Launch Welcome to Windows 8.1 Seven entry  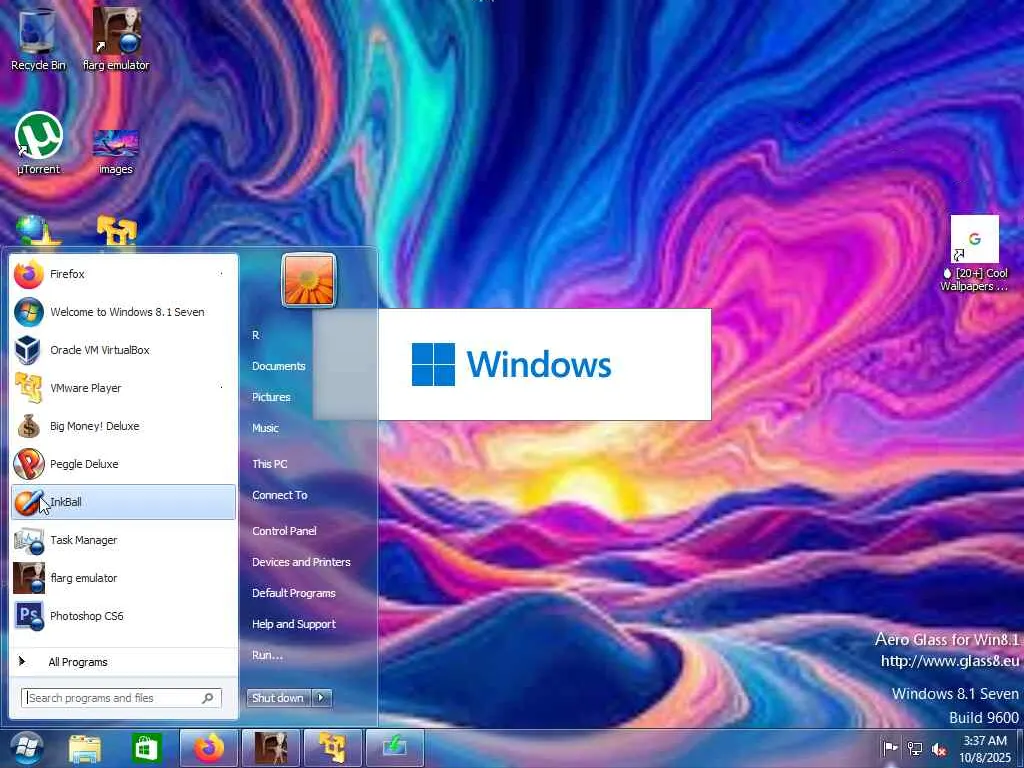(123, 312)
